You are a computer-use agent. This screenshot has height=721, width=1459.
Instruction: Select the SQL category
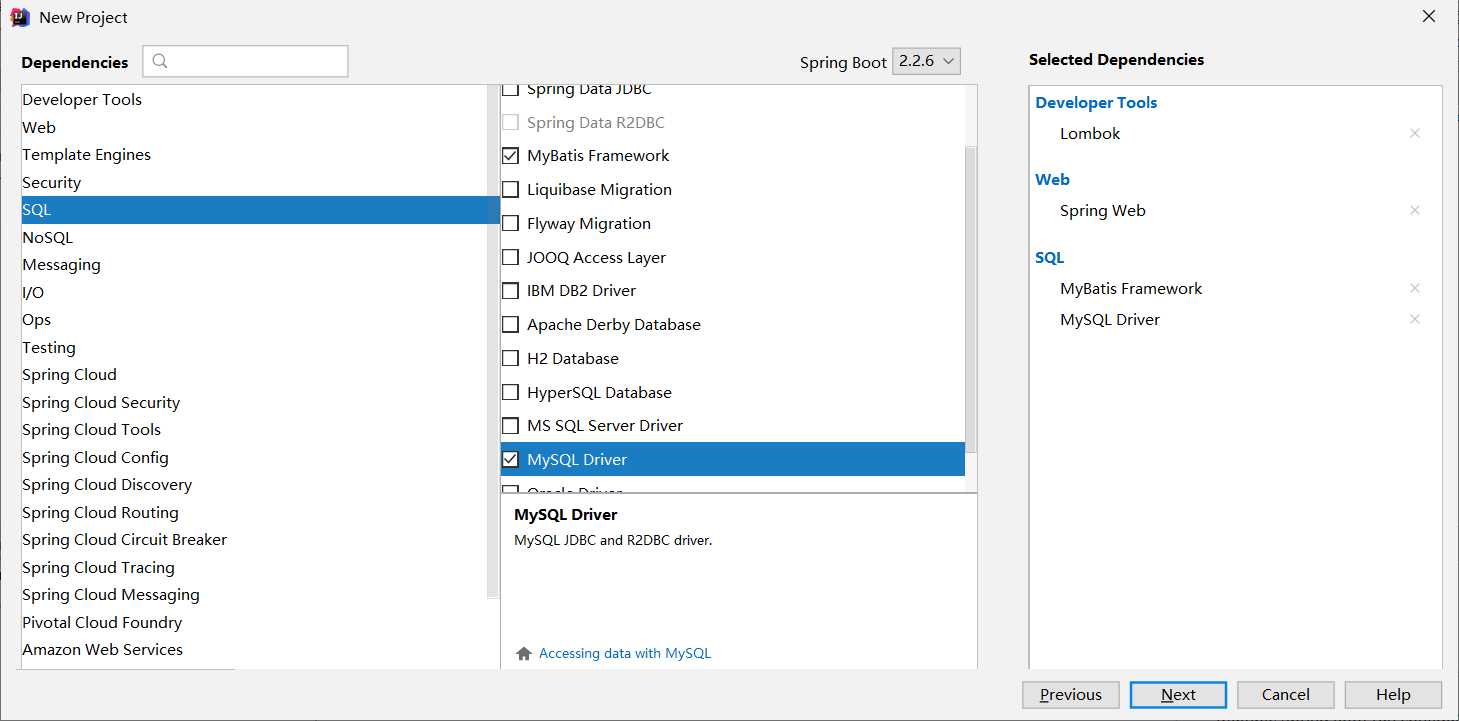tap(260, 209)
